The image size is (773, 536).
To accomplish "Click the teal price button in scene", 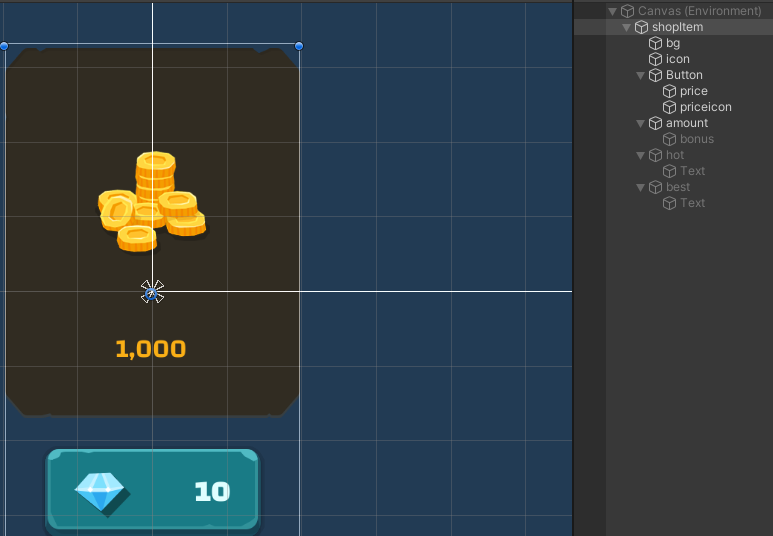I will pyautogui.click(x=153, y=490).
